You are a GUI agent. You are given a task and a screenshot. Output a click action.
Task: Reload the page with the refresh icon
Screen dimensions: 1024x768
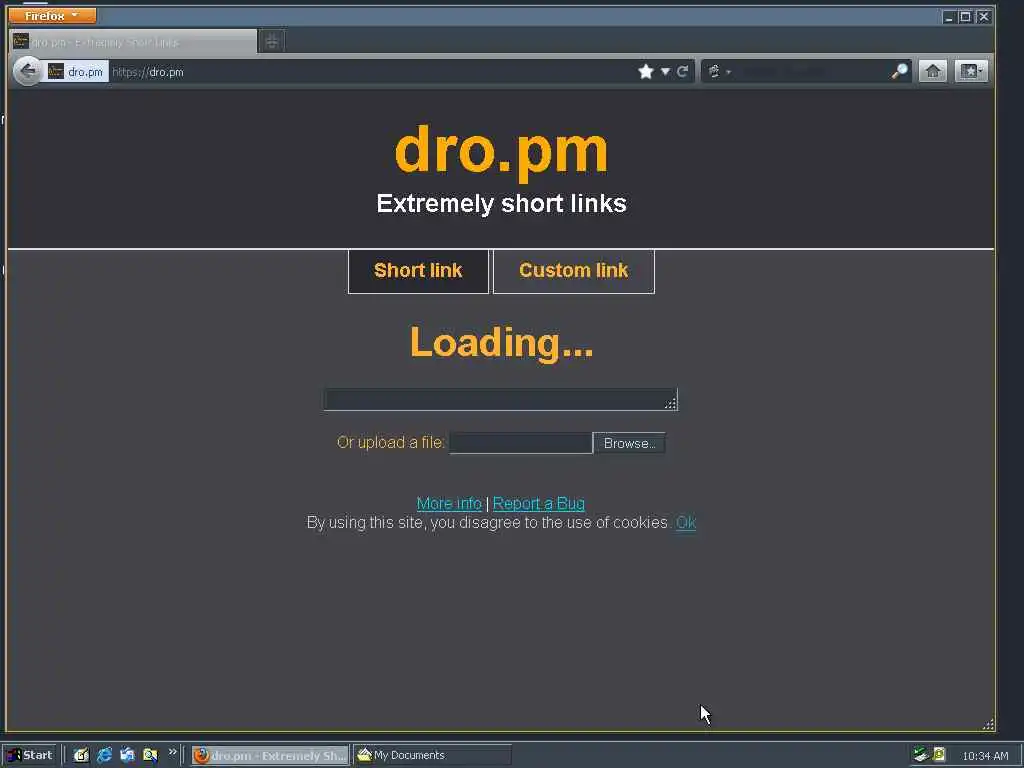click(682, 71)
